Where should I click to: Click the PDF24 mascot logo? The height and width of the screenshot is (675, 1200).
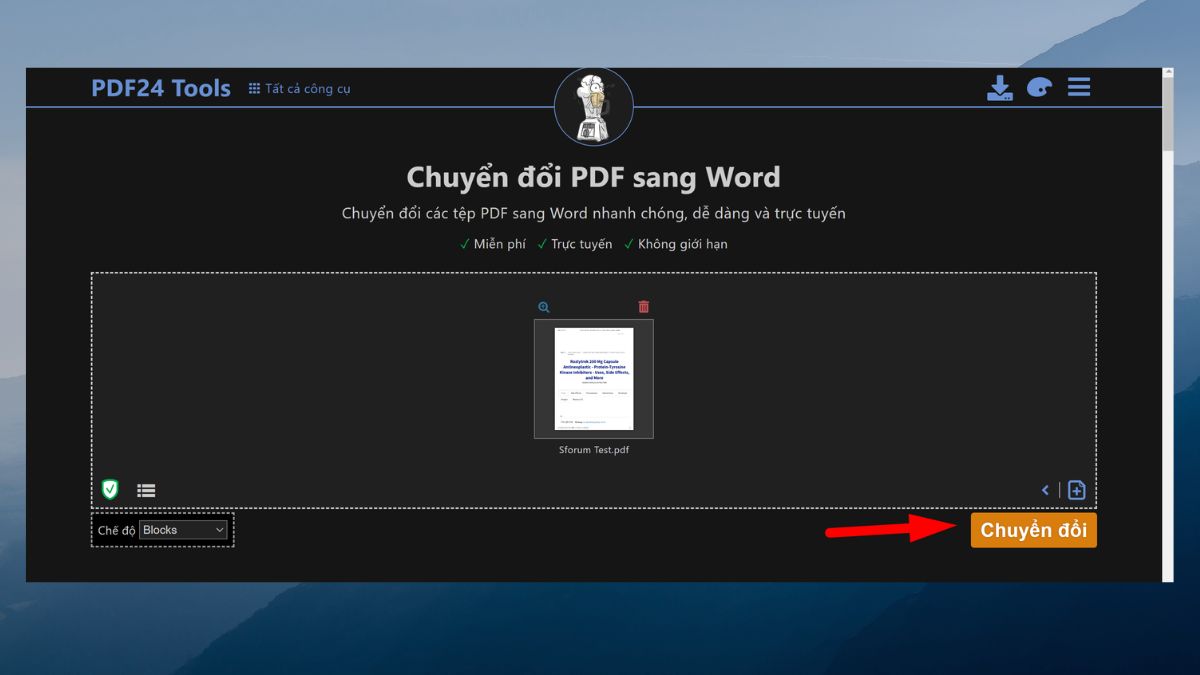pos(594,107)
